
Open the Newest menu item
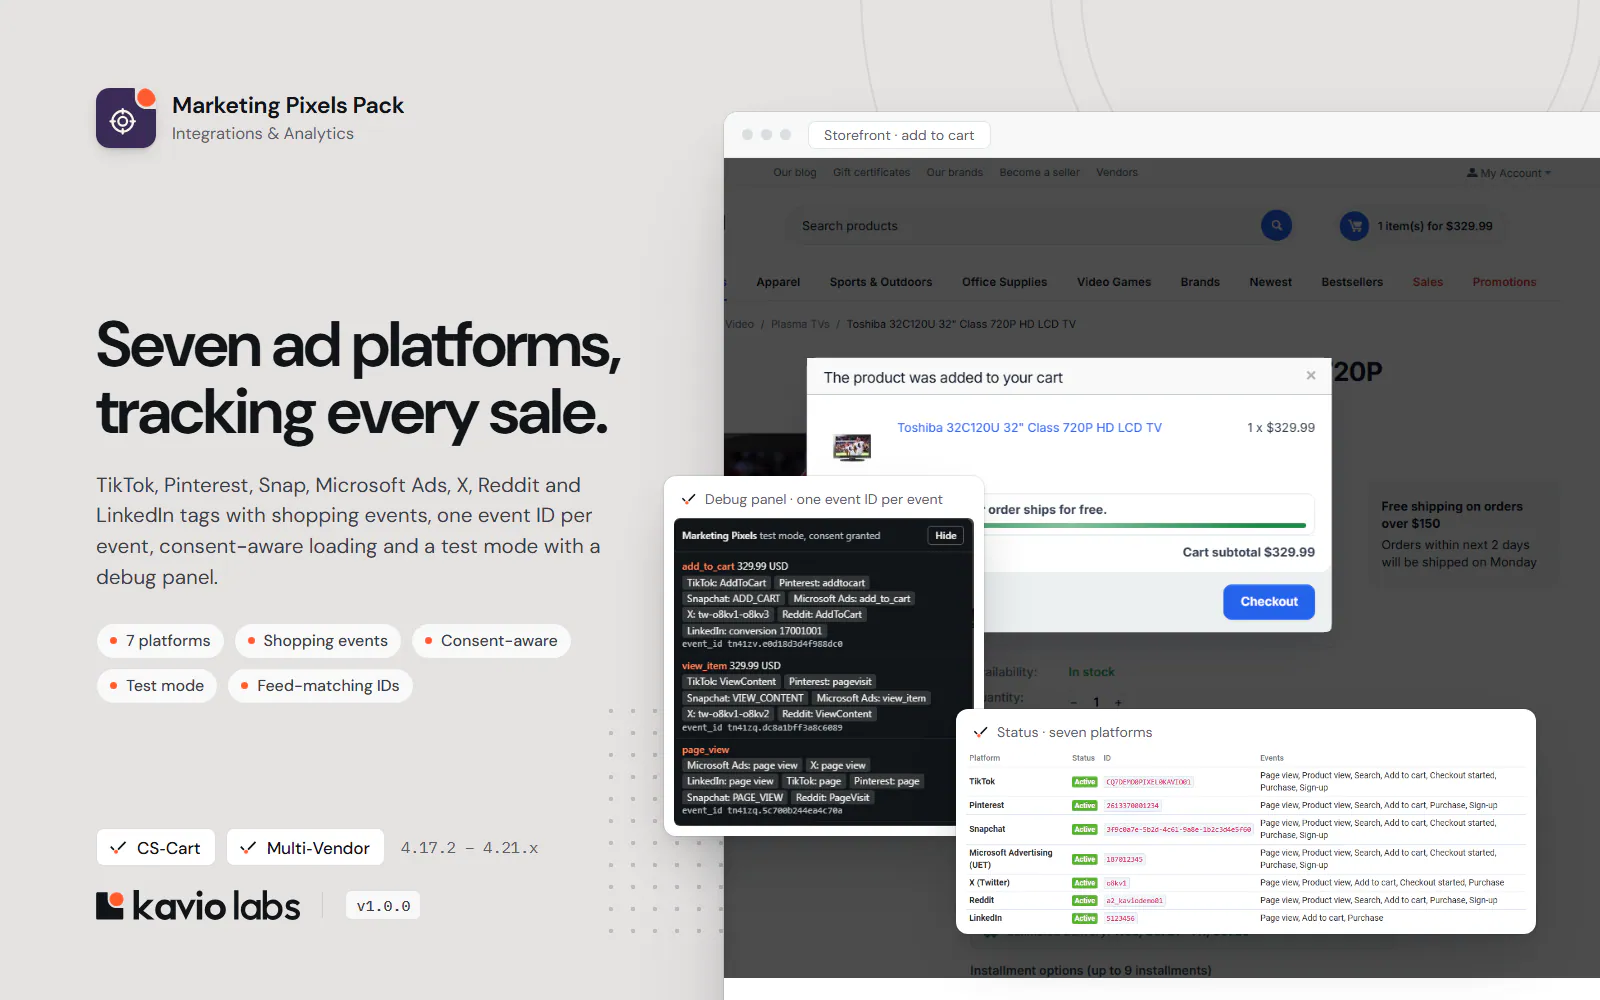(x=1270, y=282)
